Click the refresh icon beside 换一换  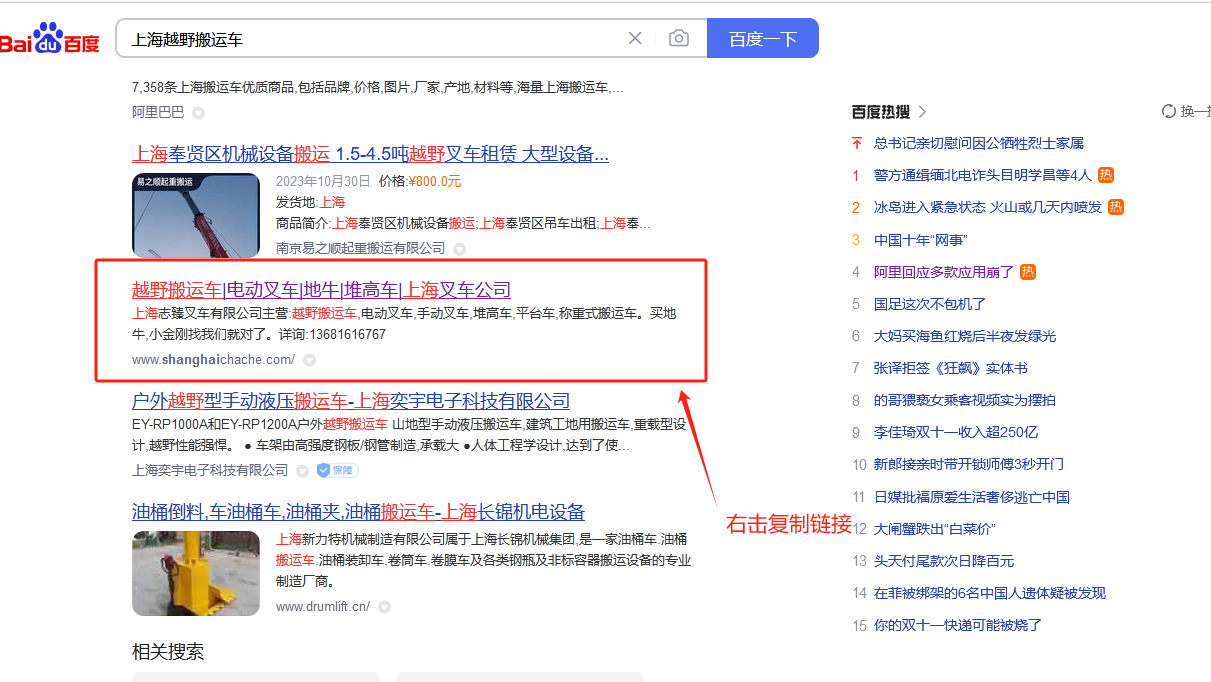(1169, 111)
